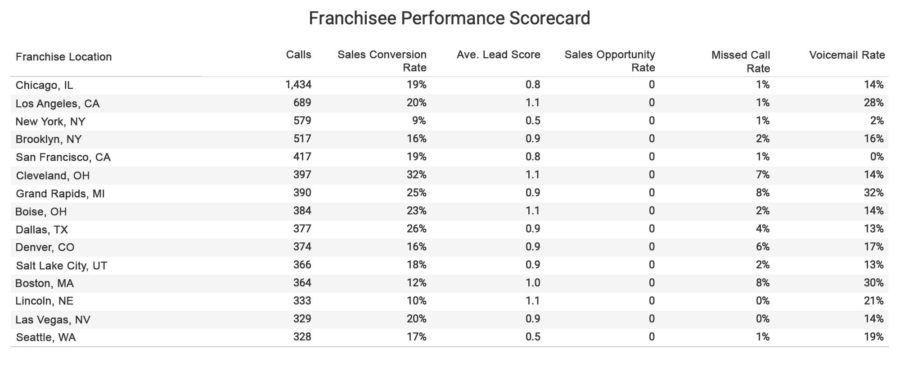Click the Franchisee Performance Scorecard title
The image size is (900, 367).
[x=449, y=18]
